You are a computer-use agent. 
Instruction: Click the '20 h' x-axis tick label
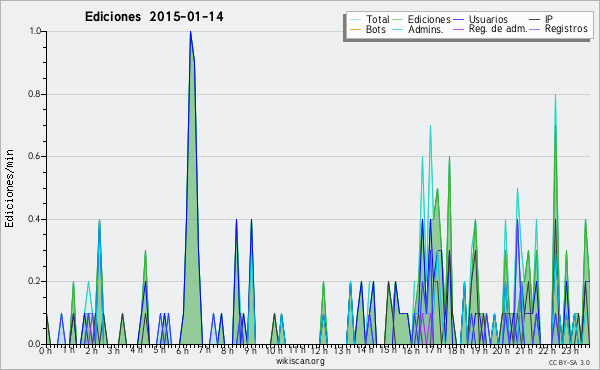click(x=501, y=350)
